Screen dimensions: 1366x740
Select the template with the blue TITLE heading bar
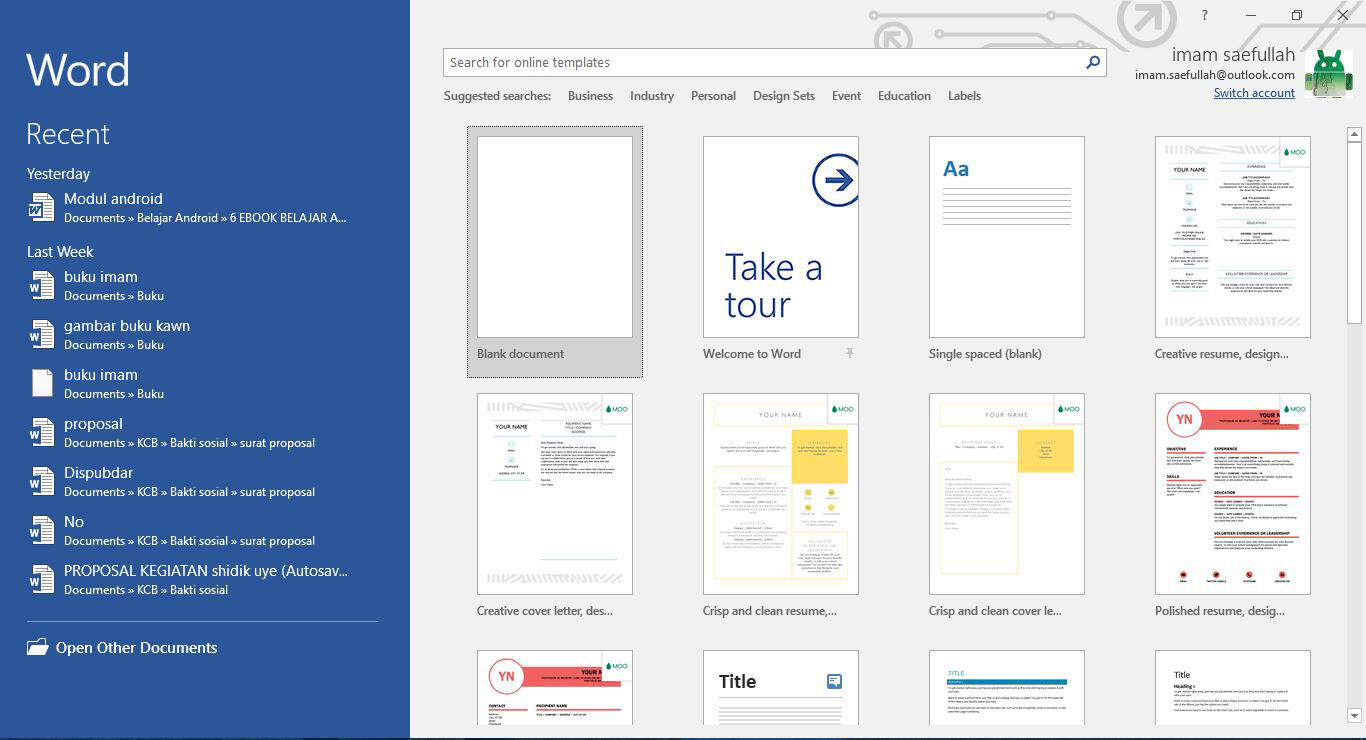coord(1007,688)
